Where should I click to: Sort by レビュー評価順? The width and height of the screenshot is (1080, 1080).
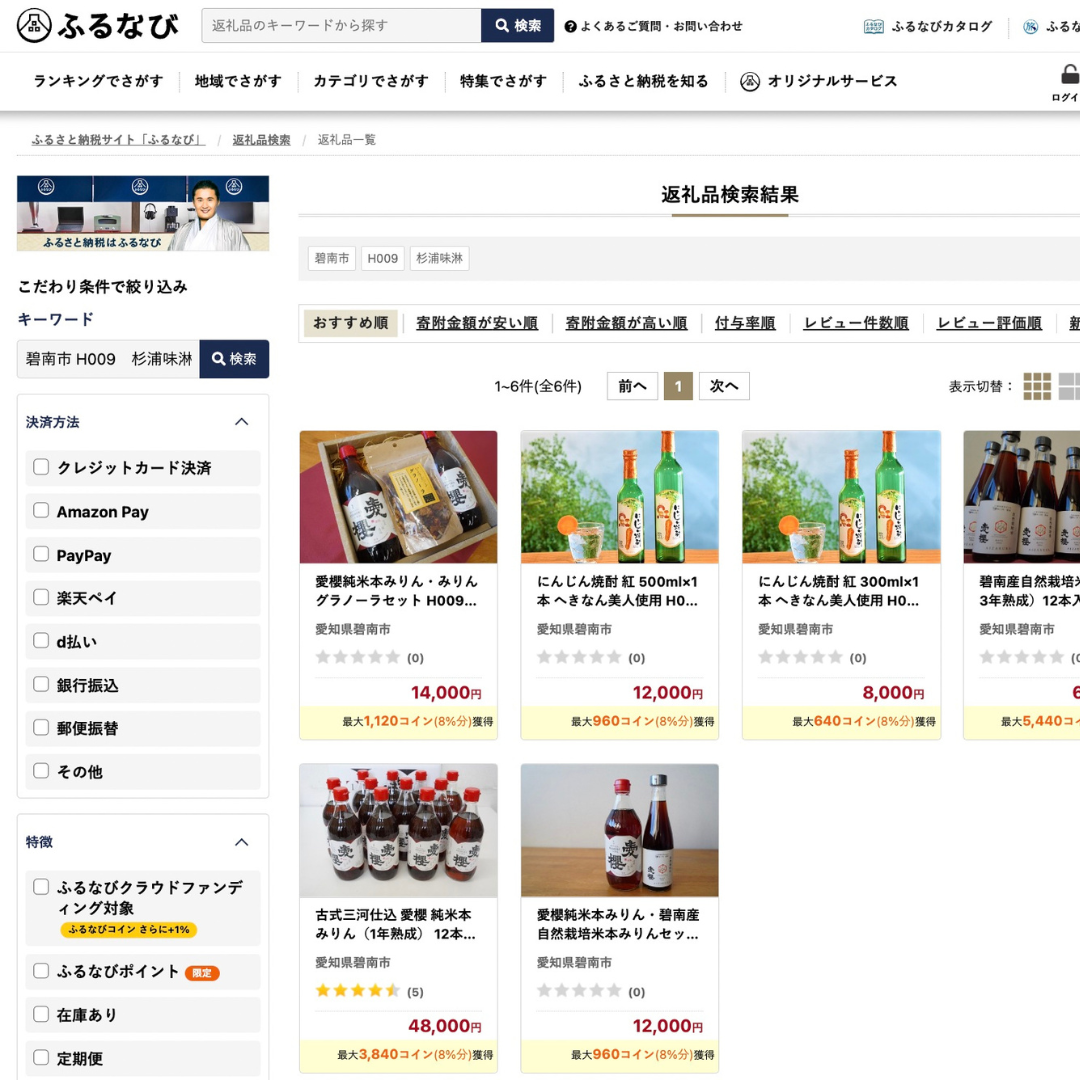click(x=989, y=323)
